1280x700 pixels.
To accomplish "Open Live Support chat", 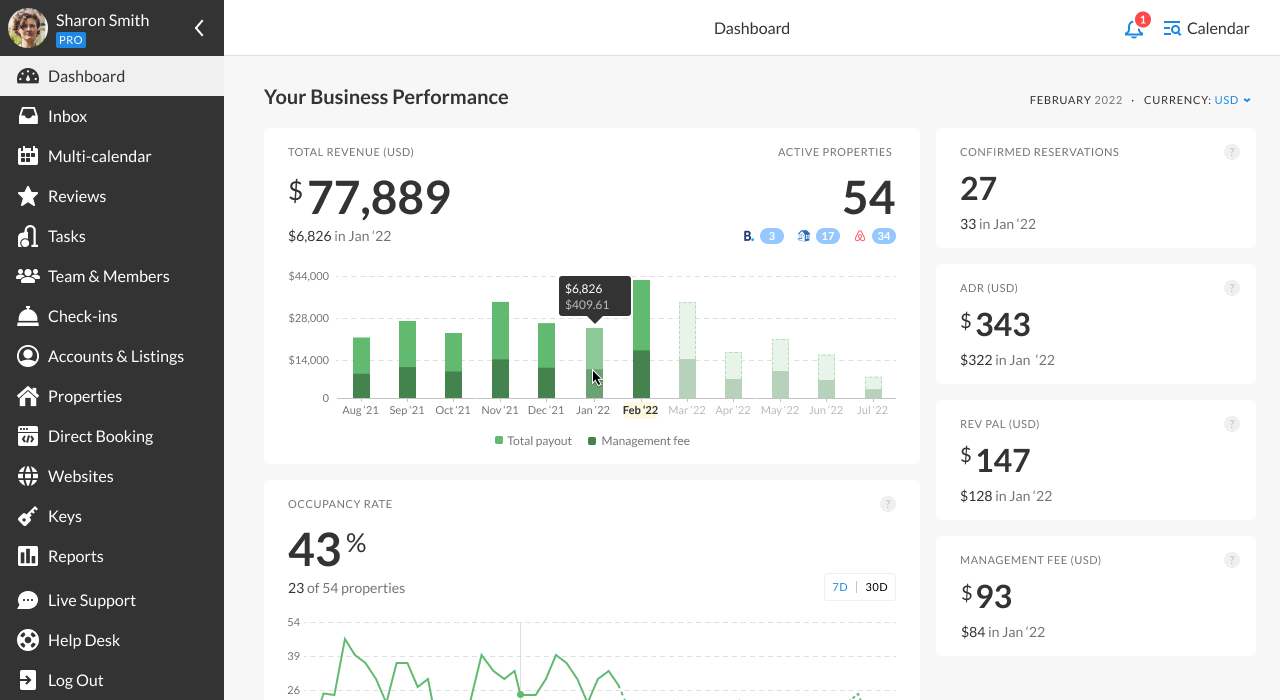I will (x=92, y=600).
